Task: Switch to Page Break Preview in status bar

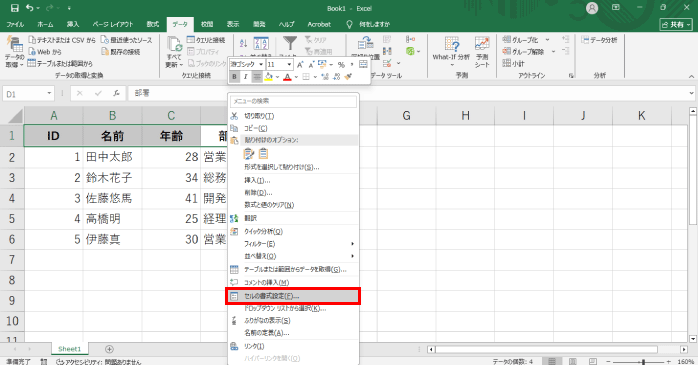Action: [593, 361]
